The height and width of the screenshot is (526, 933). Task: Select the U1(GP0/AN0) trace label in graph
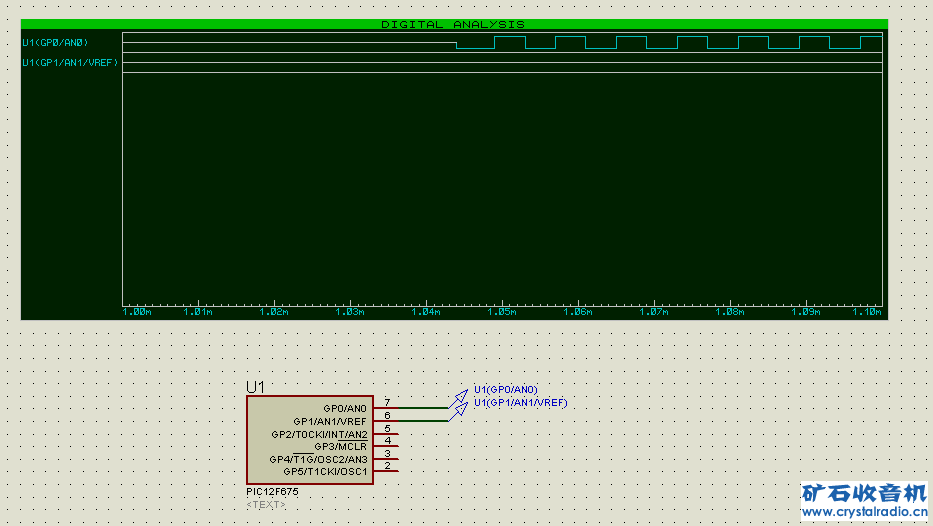[55, 43]
